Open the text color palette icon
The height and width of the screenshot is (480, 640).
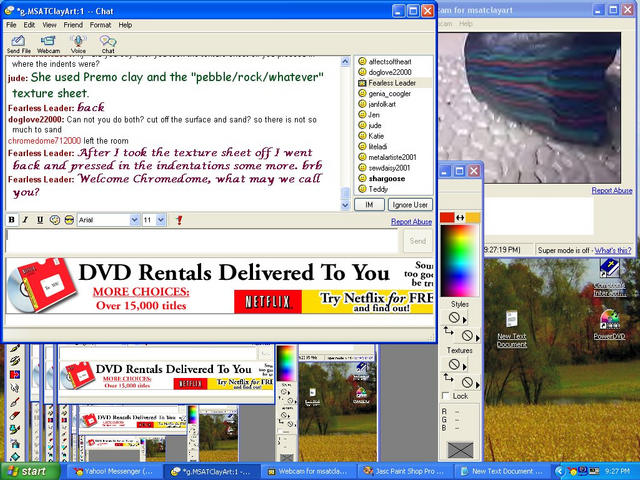tap(55, 220)
